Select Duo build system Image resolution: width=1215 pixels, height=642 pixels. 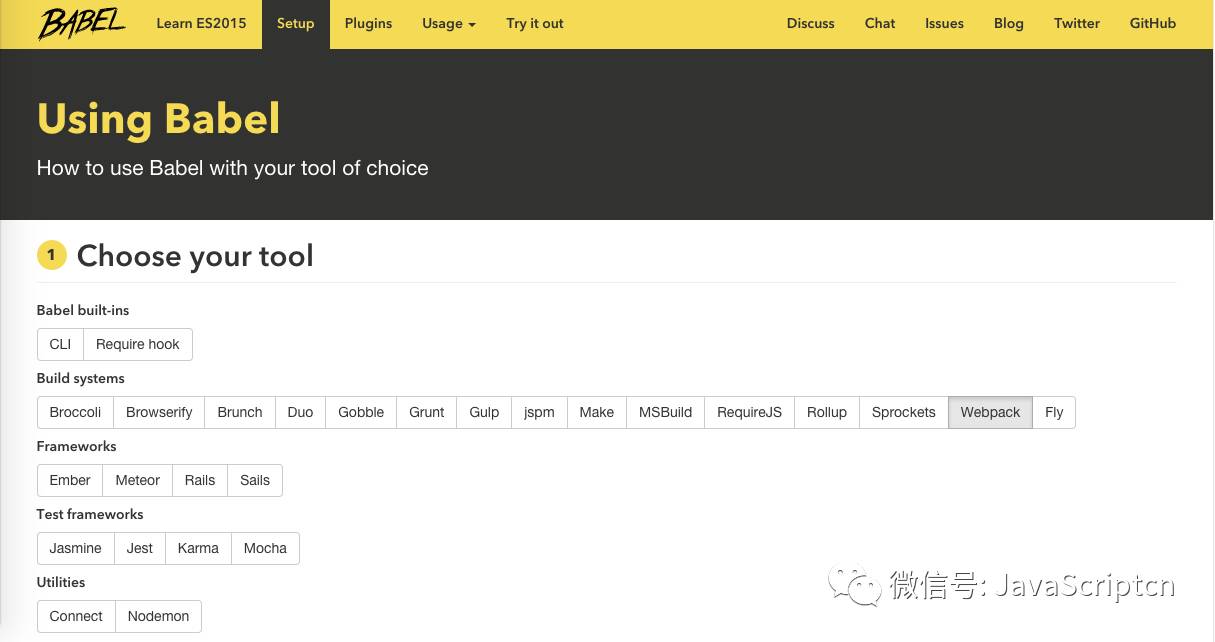(300, 412)
